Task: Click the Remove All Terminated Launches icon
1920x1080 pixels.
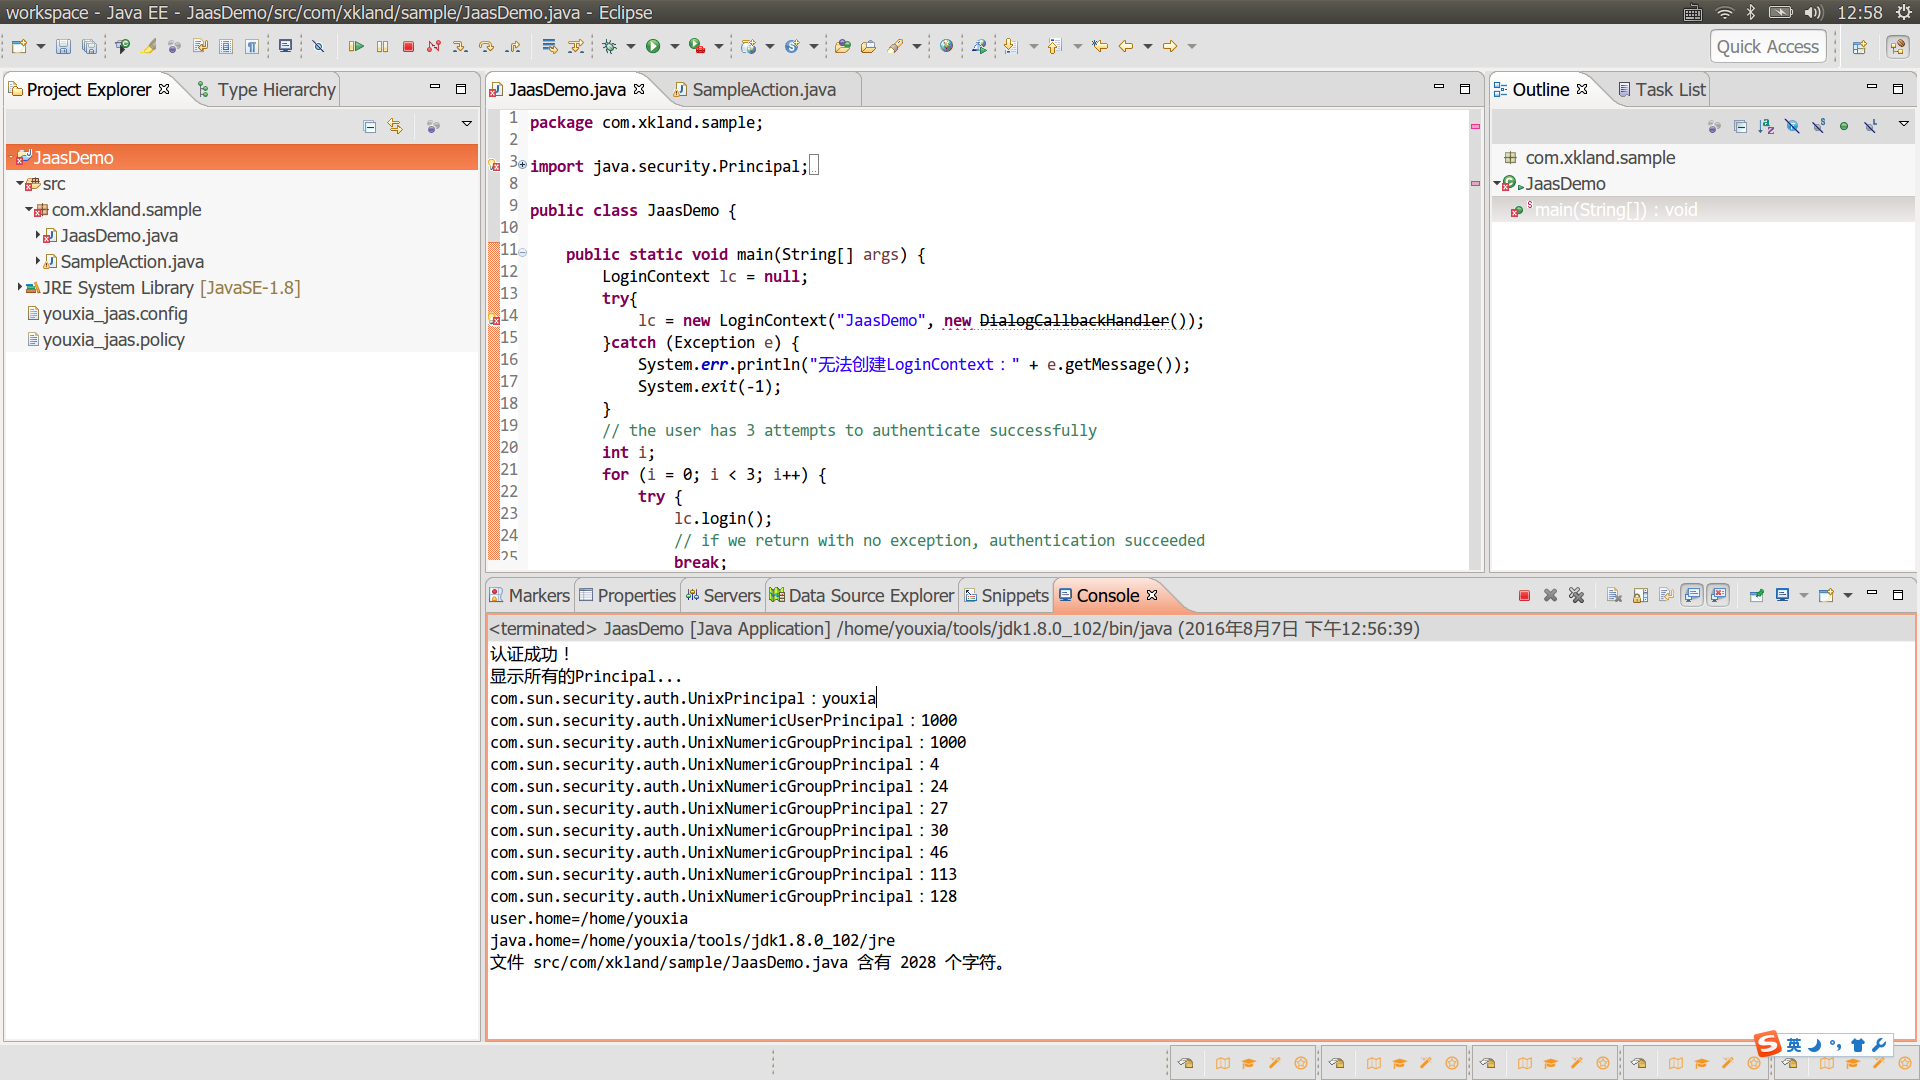Action: (1577, 595)
